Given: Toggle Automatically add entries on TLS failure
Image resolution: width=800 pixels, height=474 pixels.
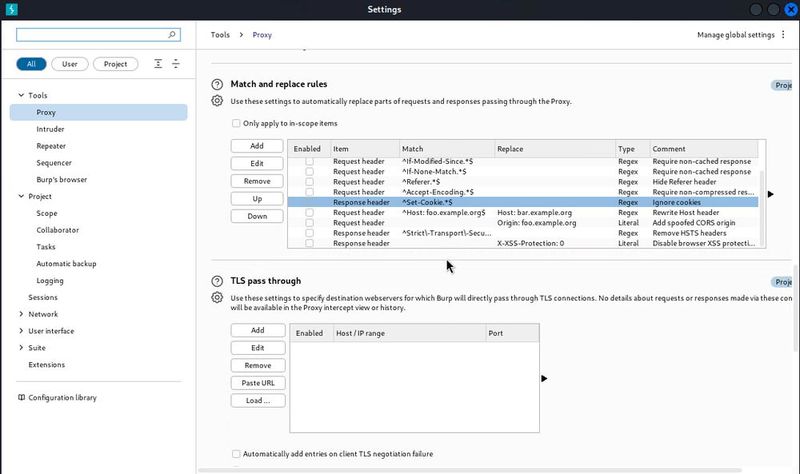Looking at the screenshot, I should tap(236, 454).
